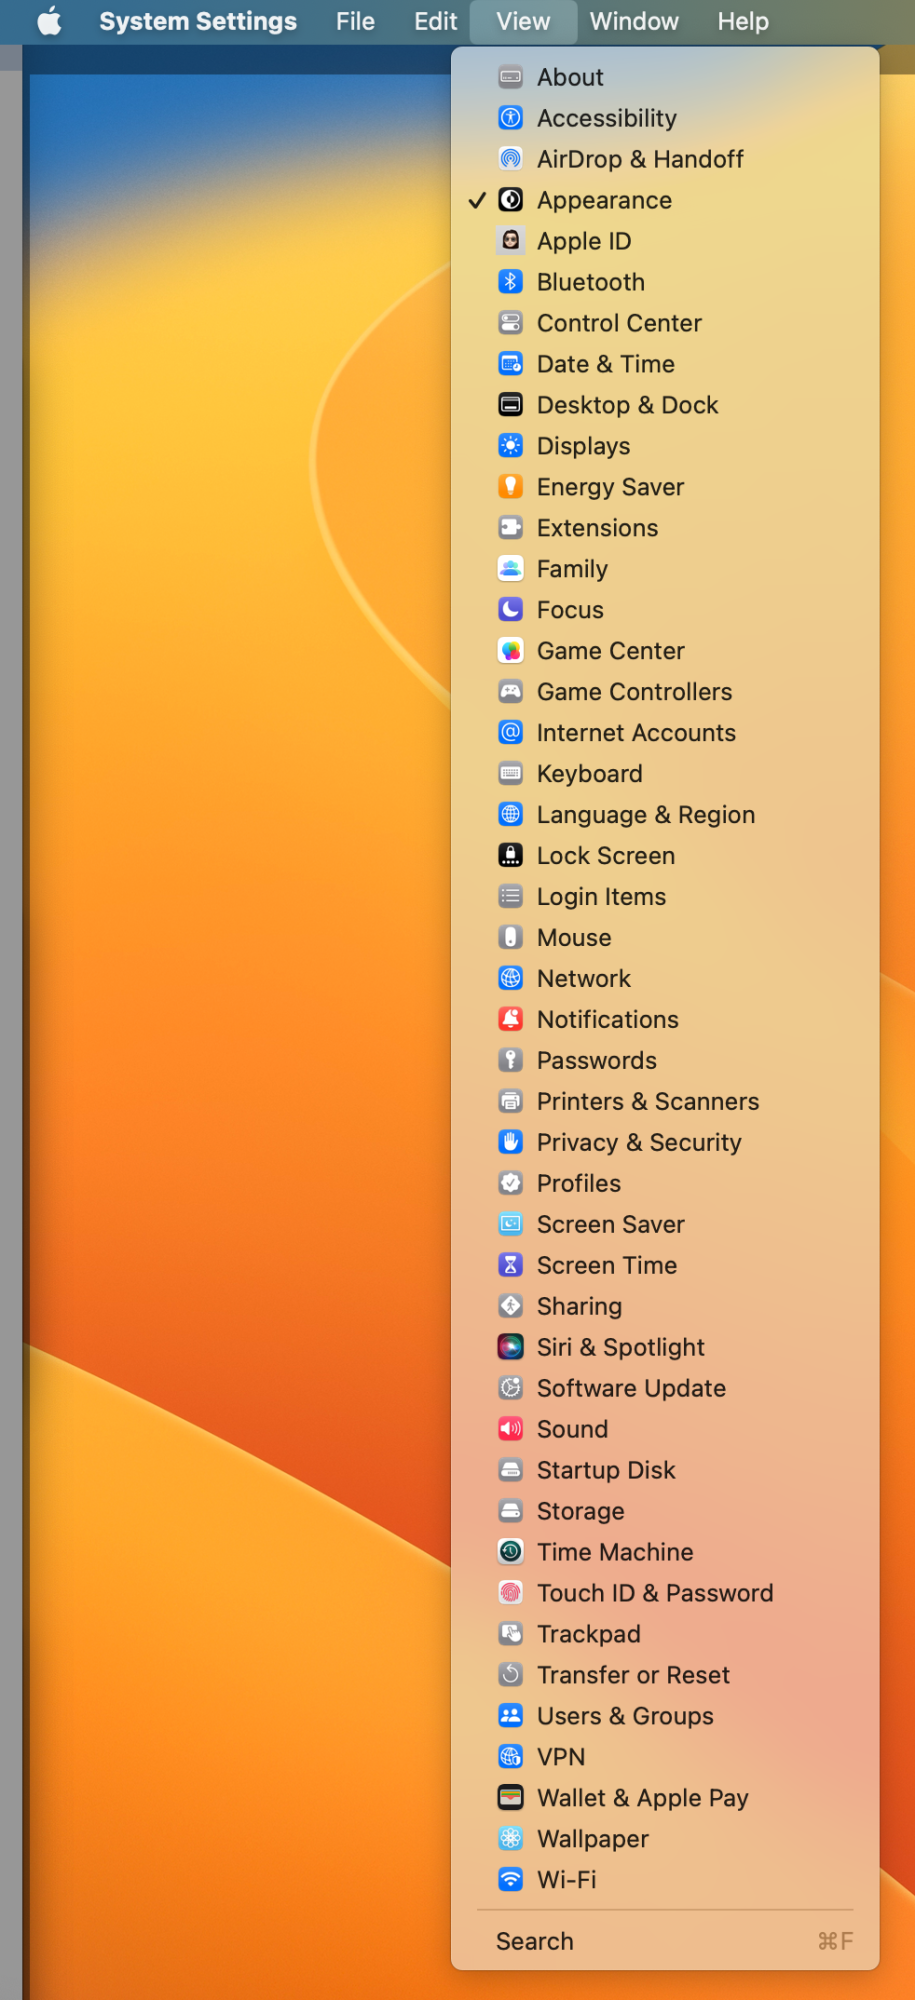Click the Accessibility icon
This screenshot has width=915, height=2000.
(x=511, y=118)
